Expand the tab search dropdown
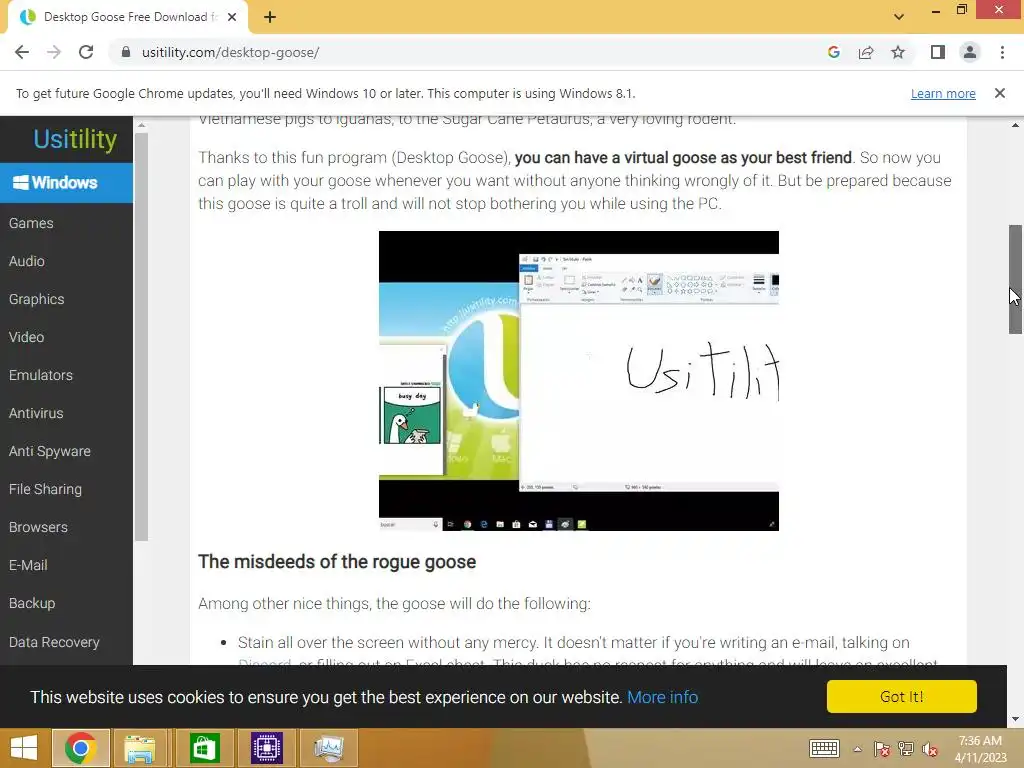This screenshot has width=1024, height=768. pos(899,17)
